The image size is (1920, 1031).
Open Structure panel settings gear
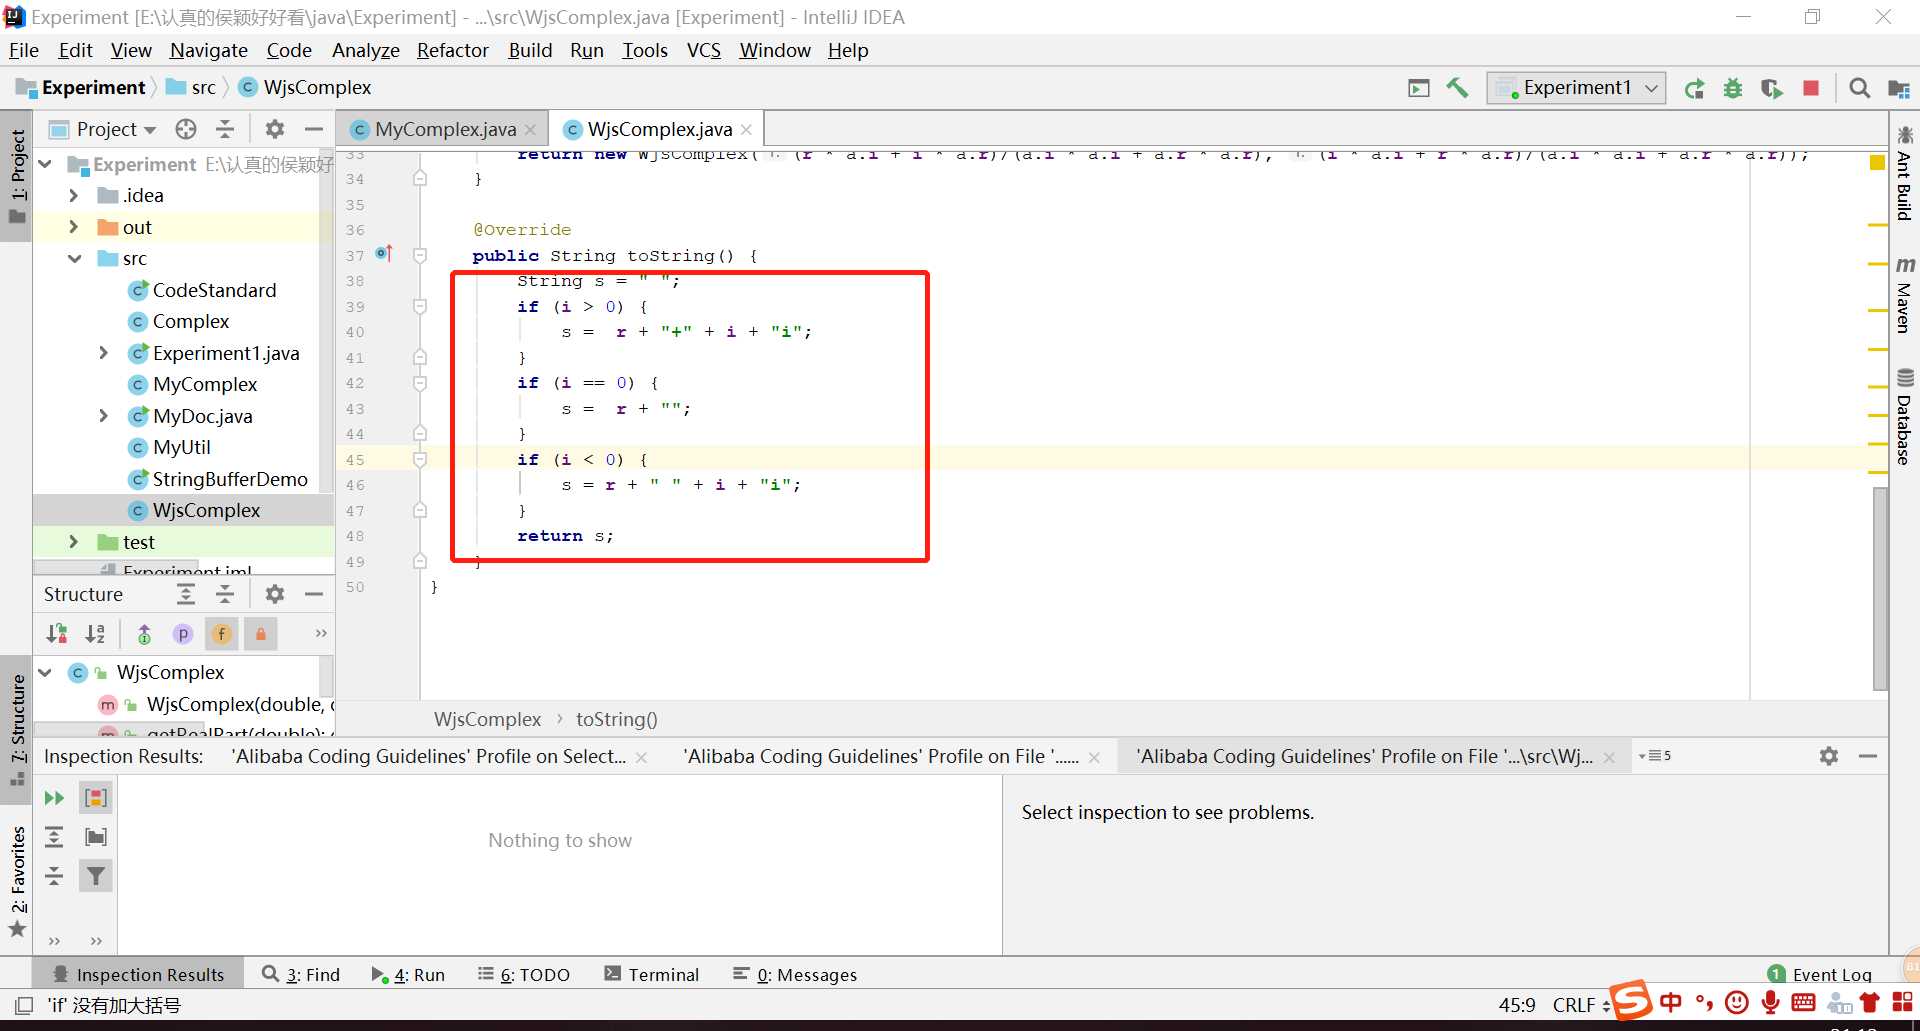tap(275, 594)
